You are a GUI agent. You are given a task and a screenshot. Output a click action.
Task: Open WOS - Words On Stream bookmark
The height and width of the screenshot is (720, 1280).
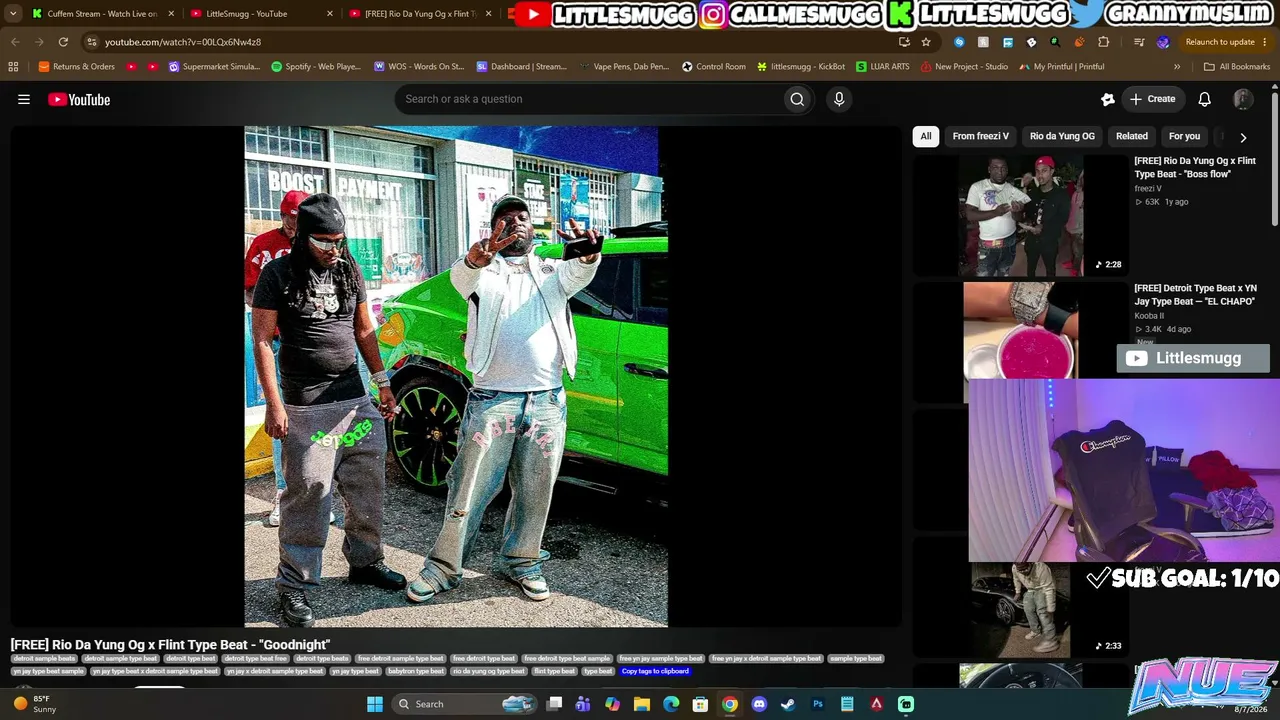point(419,67)
